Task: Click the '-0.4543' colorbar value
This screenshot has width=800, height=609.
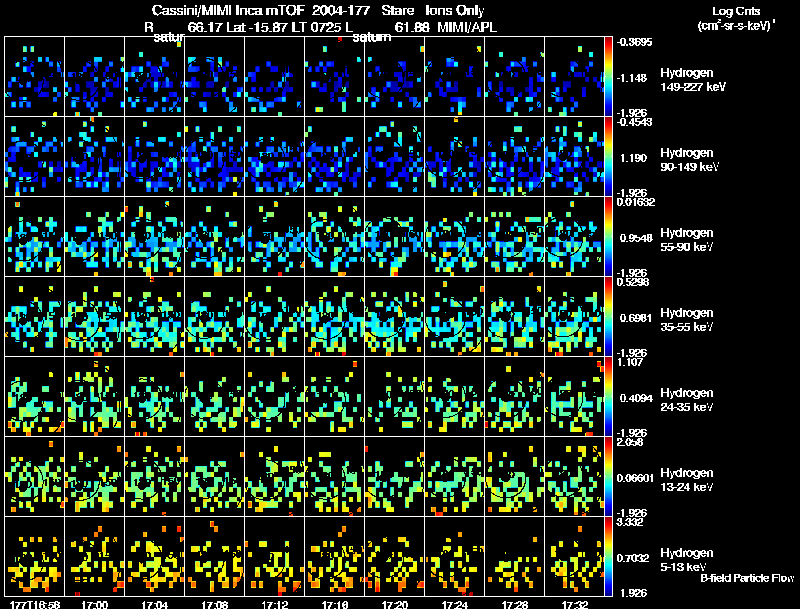Action: (634, 122)
